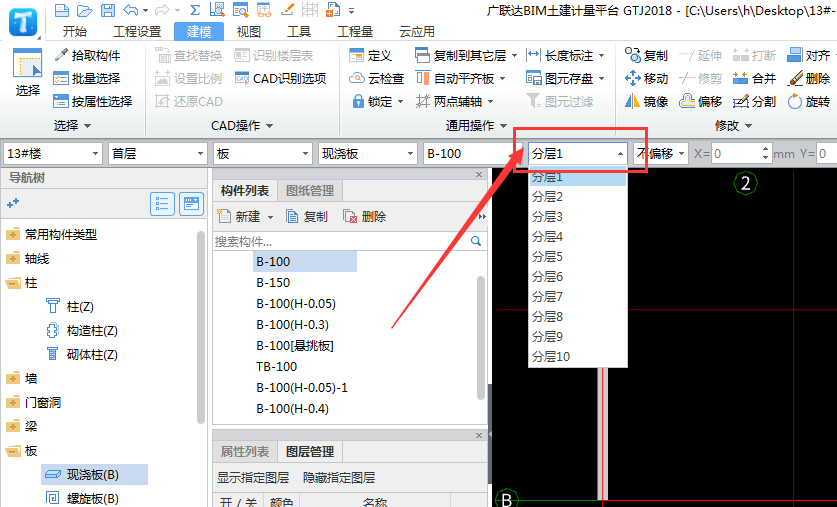Select TB-100 in the component list
Viewport: 837px width, 507px height.
tap(277, 367)
